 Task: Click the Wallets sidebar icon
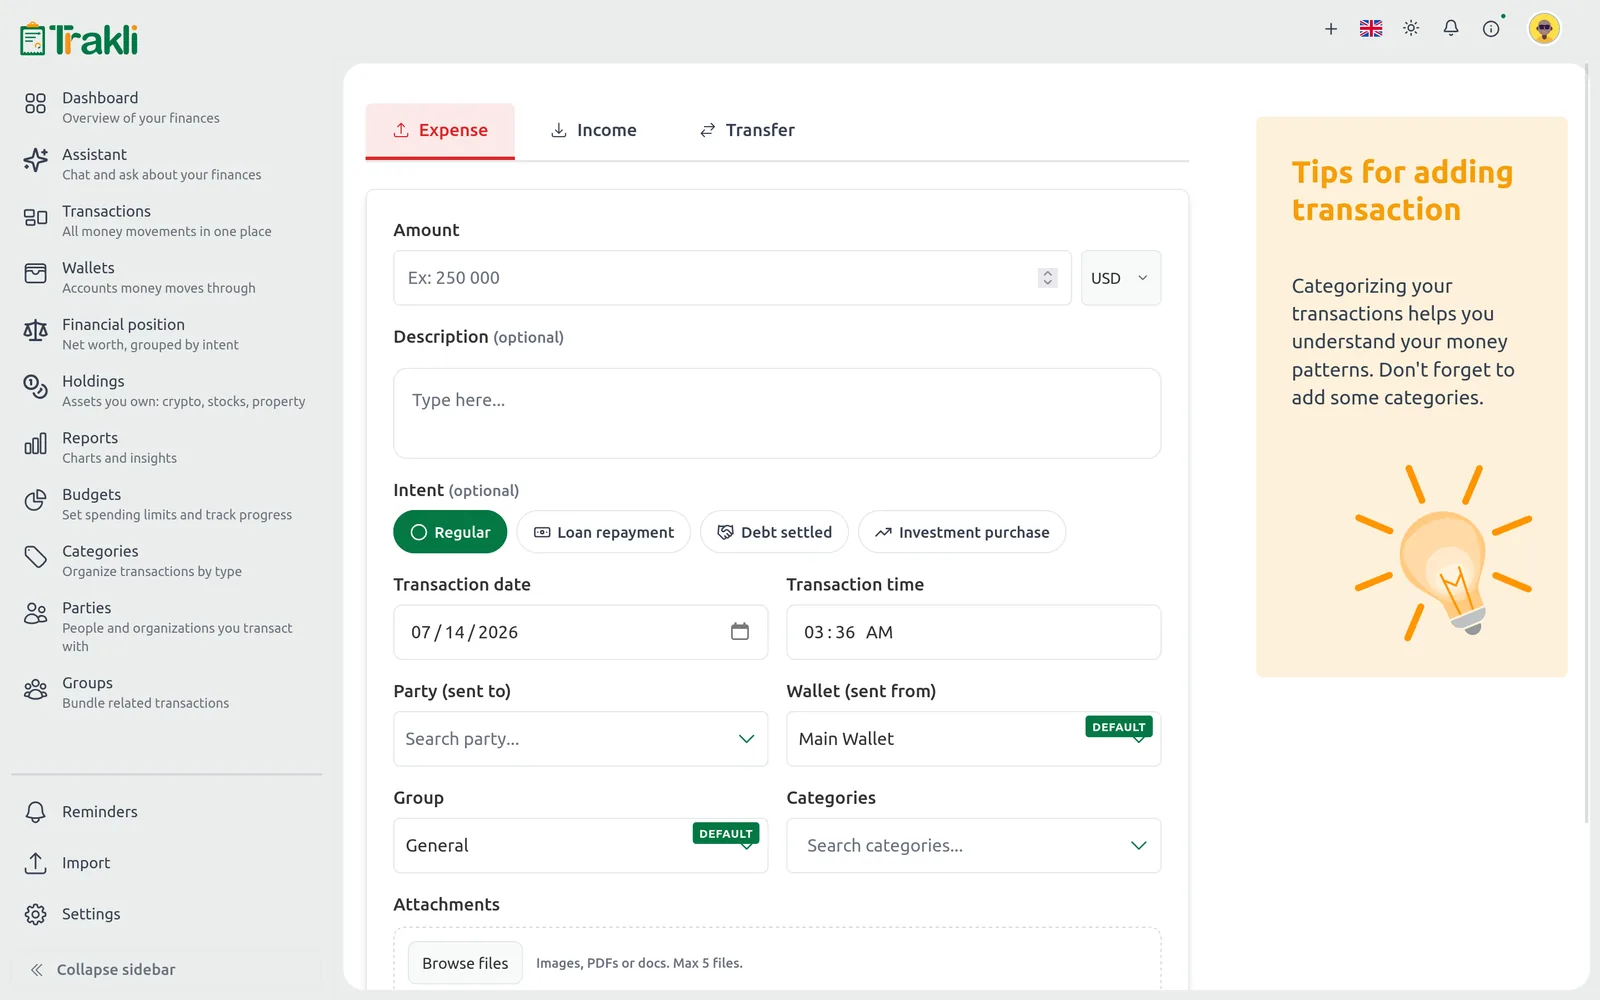click(x=35, y=274)
